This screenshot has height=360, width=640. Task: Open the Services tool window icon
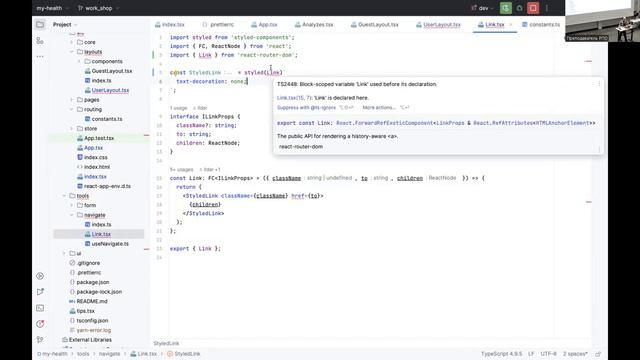point(40,276)
